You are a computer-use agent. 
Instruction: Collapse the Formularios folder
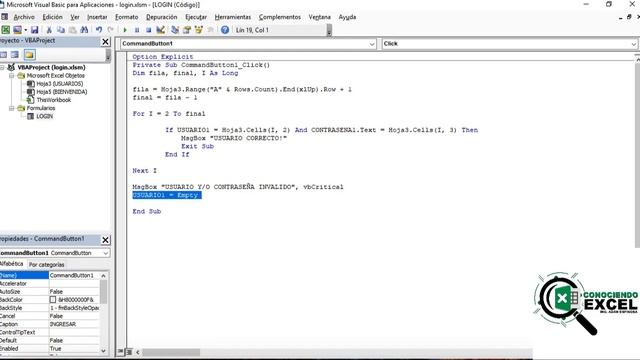coord(12,108)
